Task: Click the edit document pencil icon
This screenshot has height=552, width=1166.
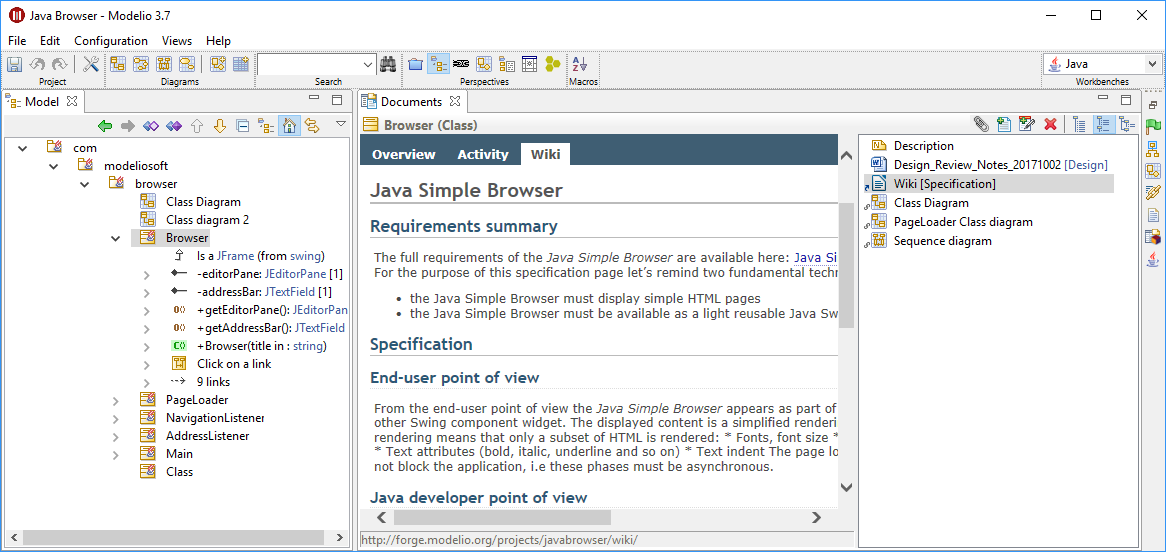Action: 1028,124
